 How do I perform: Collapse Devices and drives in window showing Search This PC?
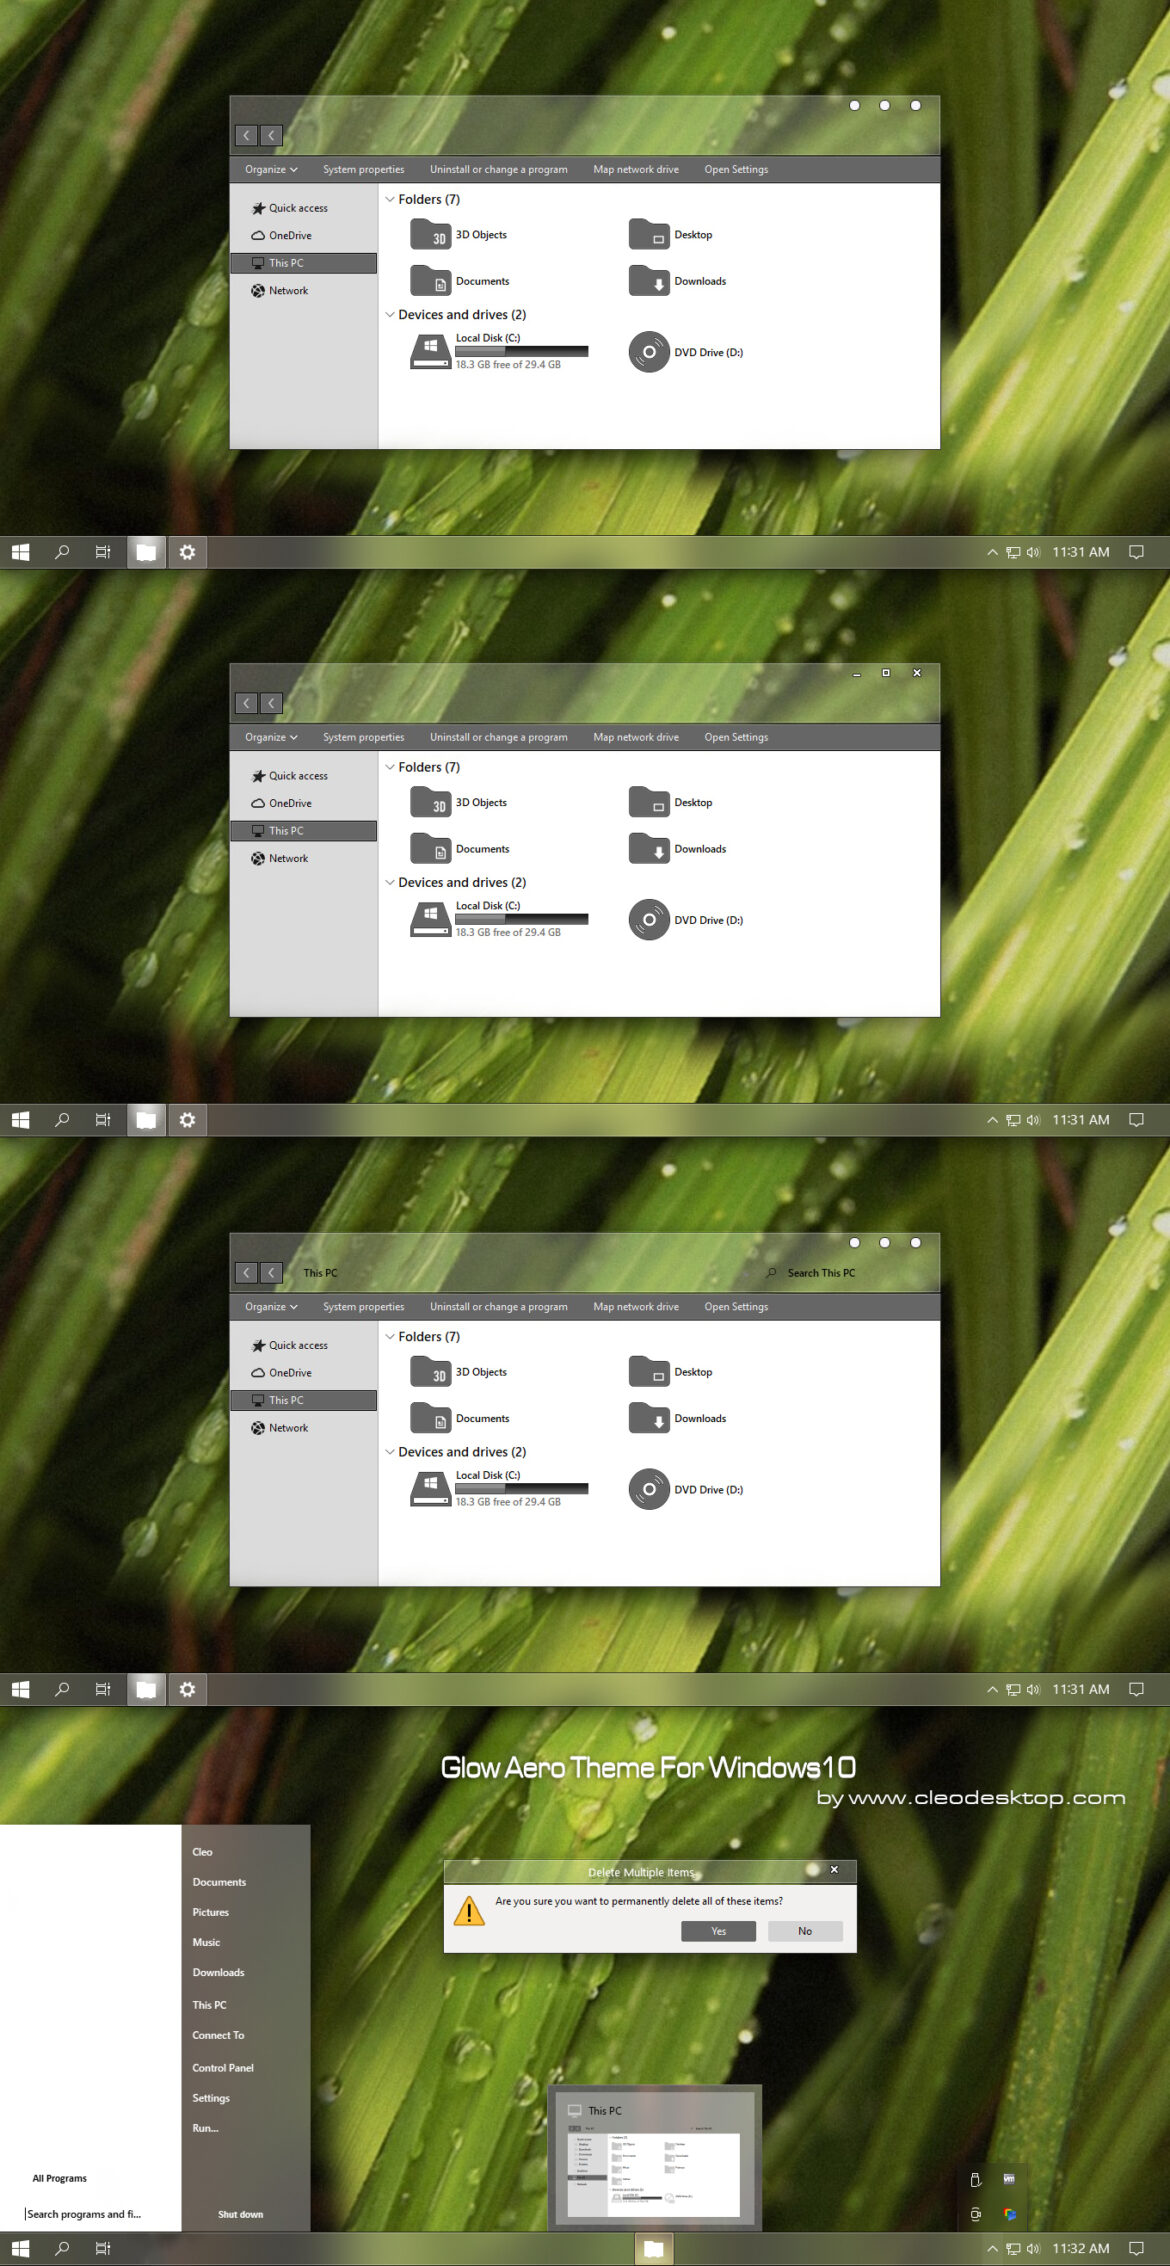pos(390,1452)
